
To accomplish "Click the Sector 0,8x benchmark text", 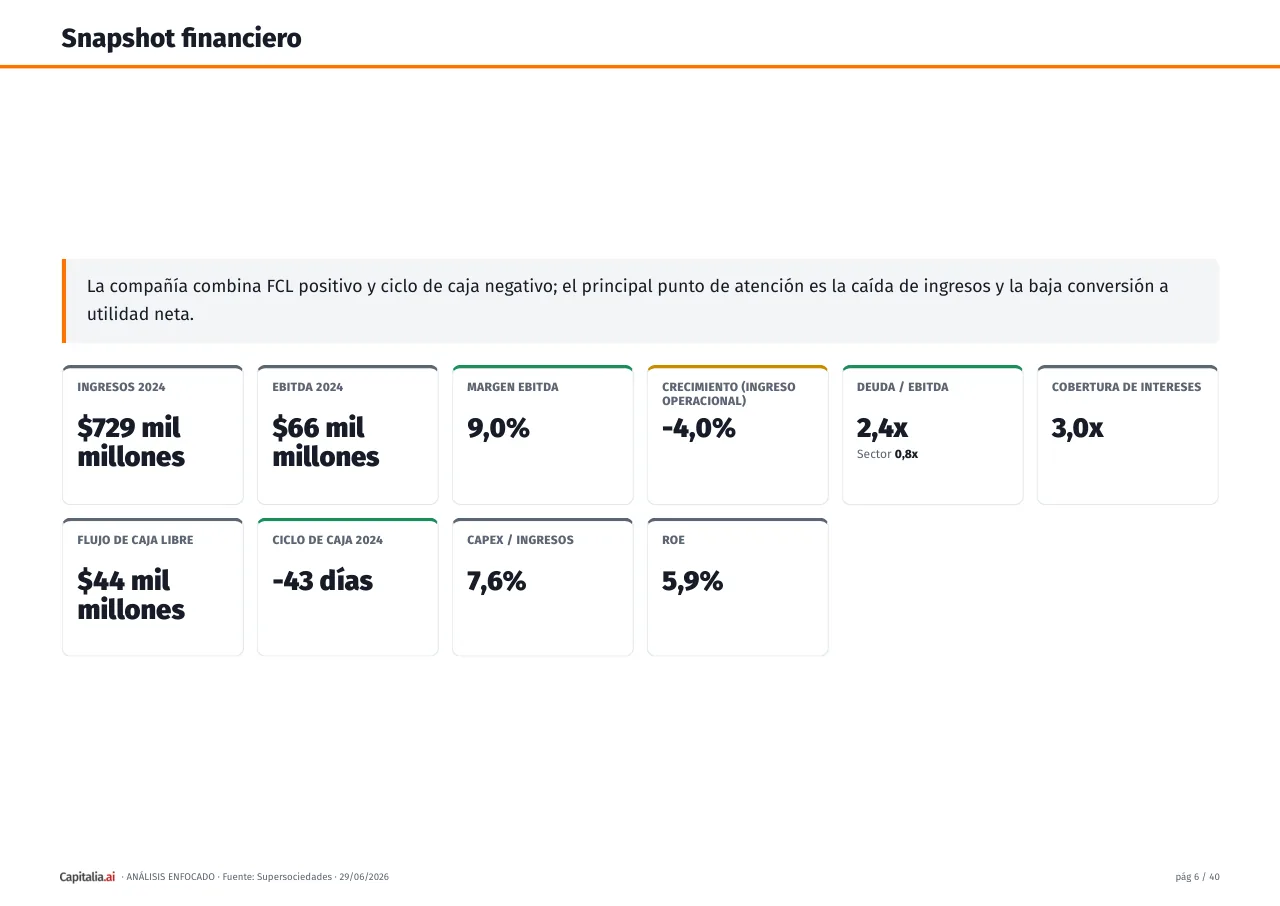I will click(887, 454).
